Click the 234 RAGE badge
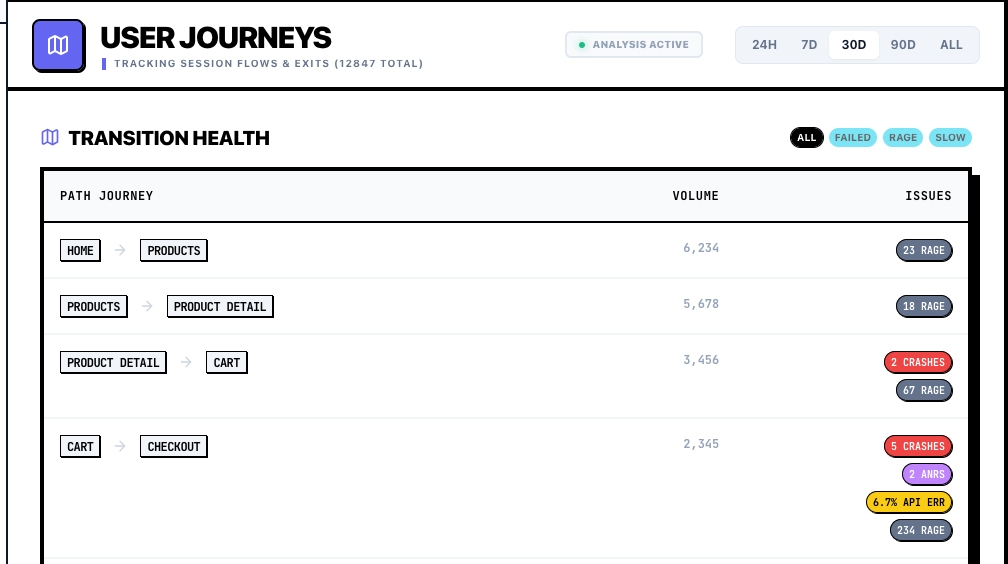Screen dimensions: 1008x564 921,530
